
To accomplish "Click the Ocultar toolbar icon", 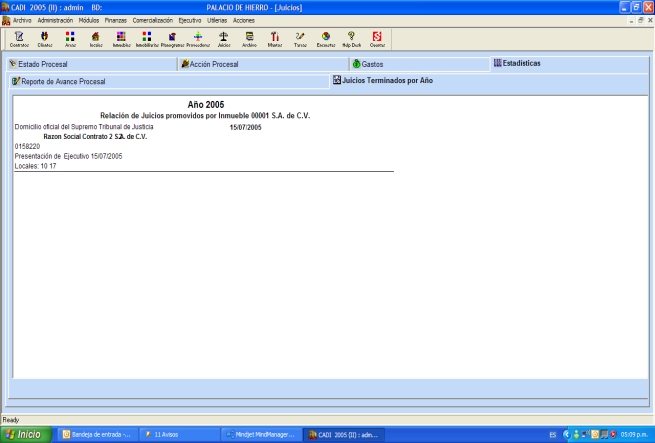I will click(377, 39).
